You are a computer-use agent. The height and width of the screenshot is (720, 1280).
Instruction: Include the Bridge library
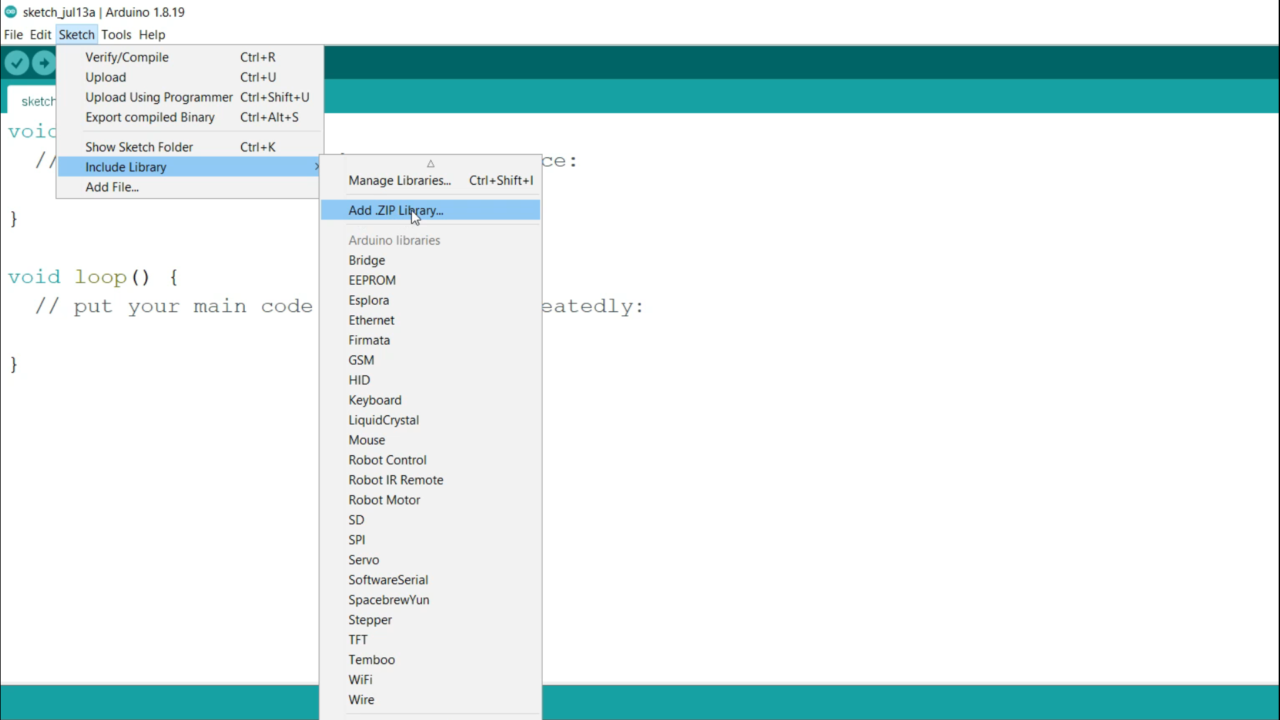coord(430,260)
